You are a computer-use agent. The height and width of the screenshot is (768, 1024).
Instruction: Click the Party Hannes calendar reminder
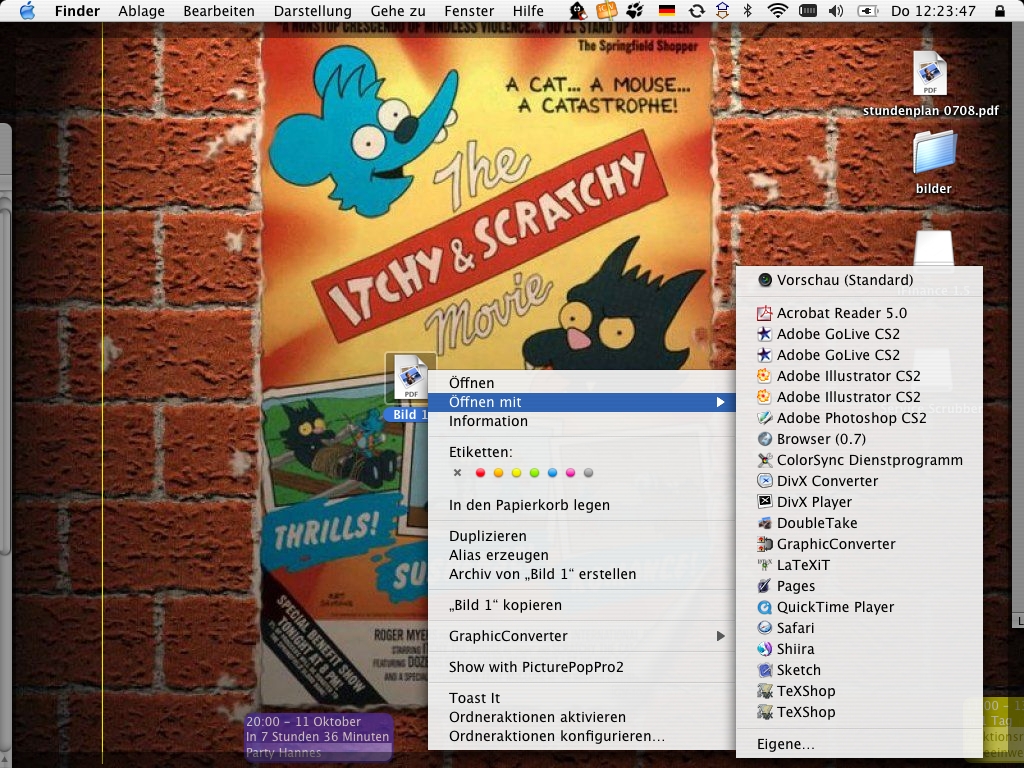(319, 737)
